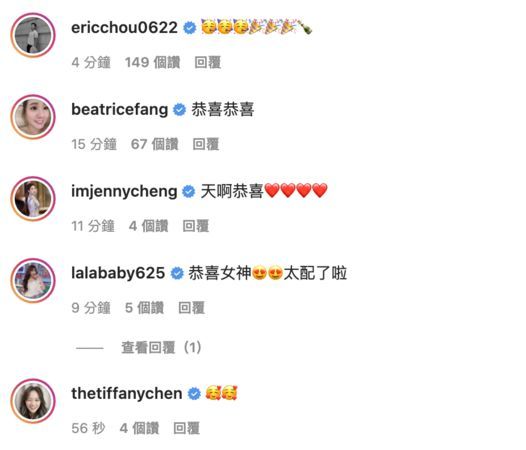The width and height of the screenshot is (526, 450).
Task: Reply to thetiffanychen's comment via 回覆
Action: click(186, 428)
